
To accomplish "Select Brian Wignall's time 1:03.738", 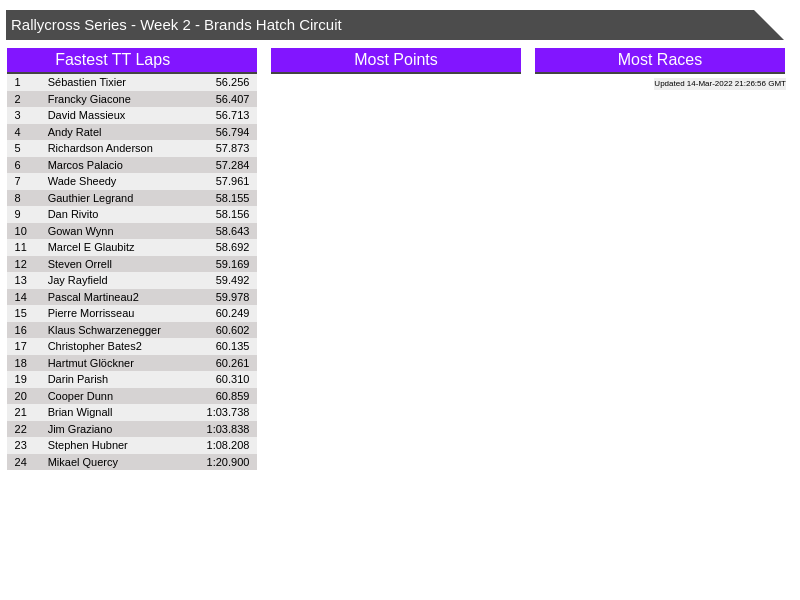I will (228, 412).
